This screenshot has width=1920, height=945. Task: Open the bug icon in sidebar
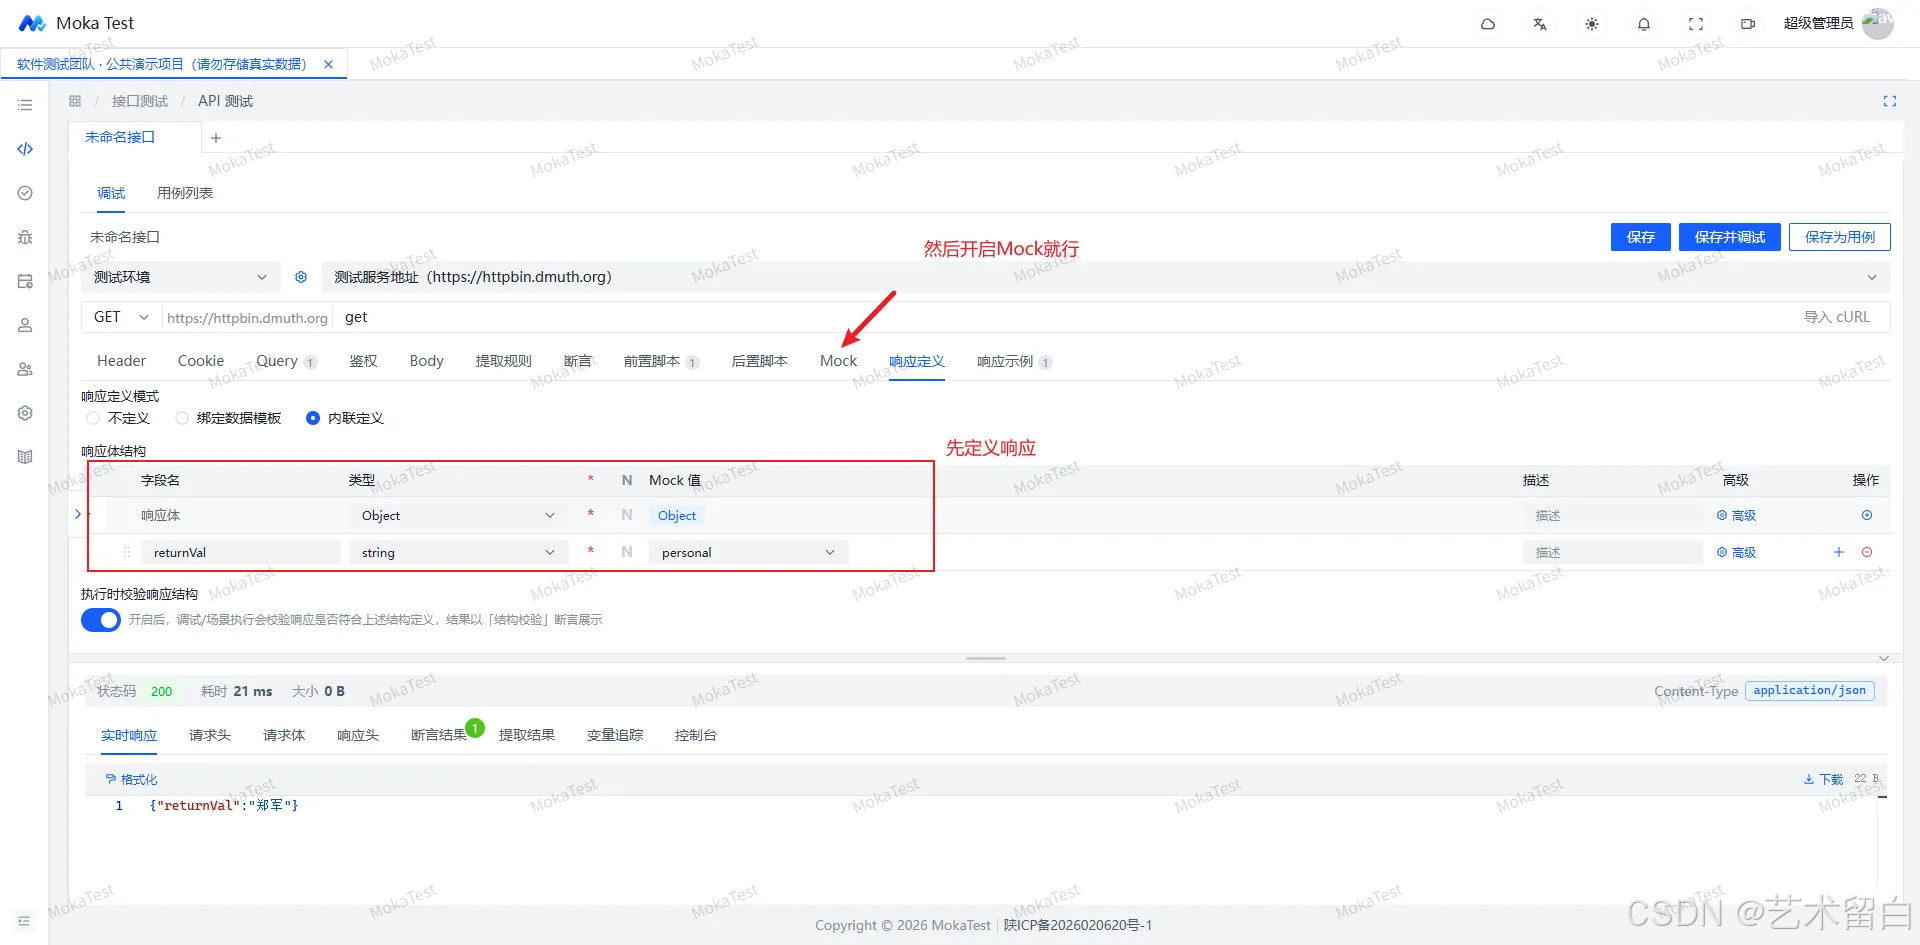25,237
